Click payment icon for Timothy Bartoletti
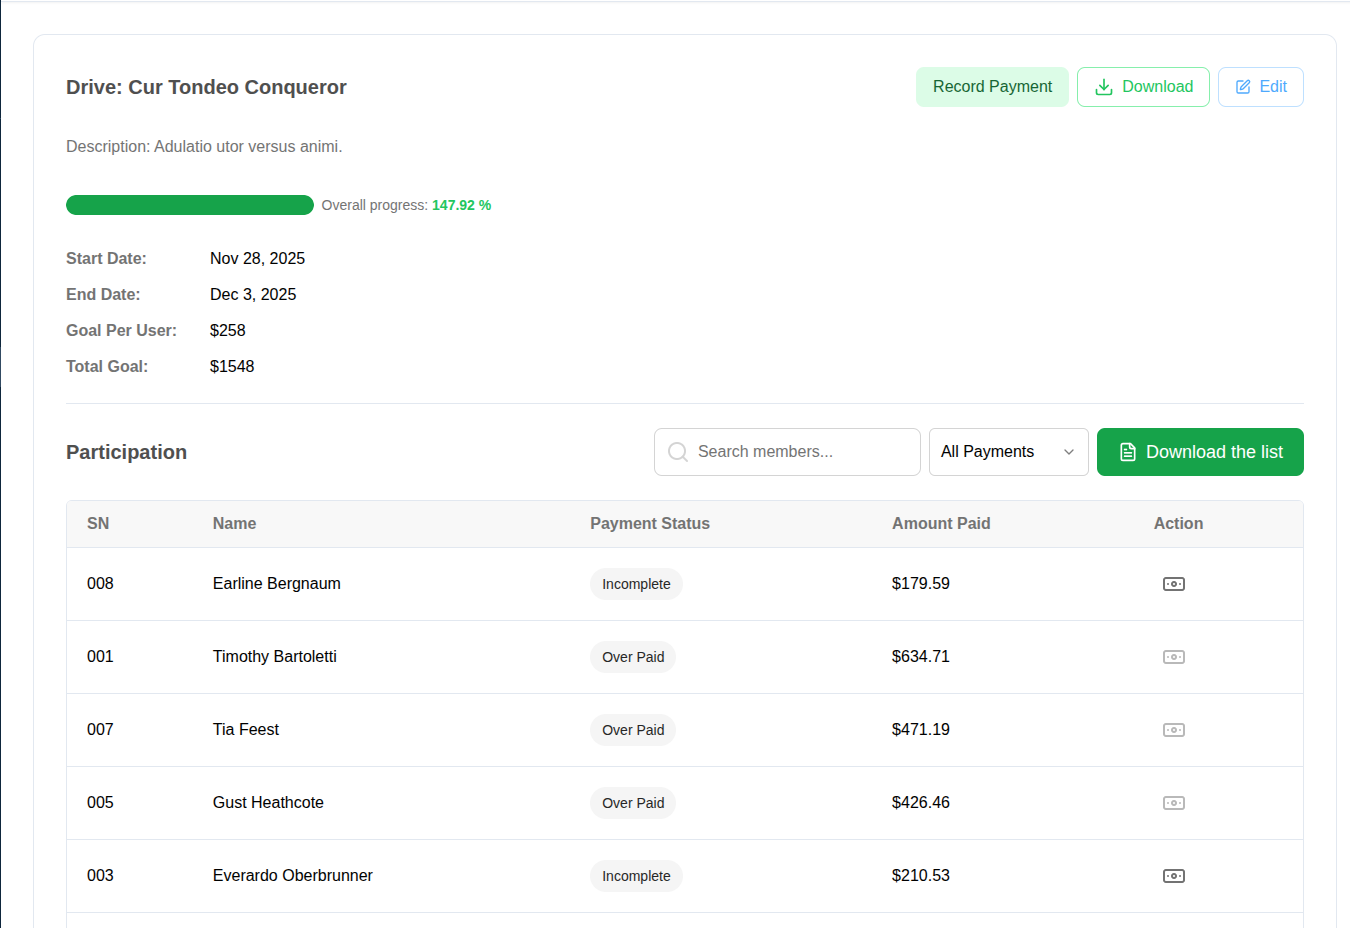1350x928 pixels. [x=1174, y=657]
